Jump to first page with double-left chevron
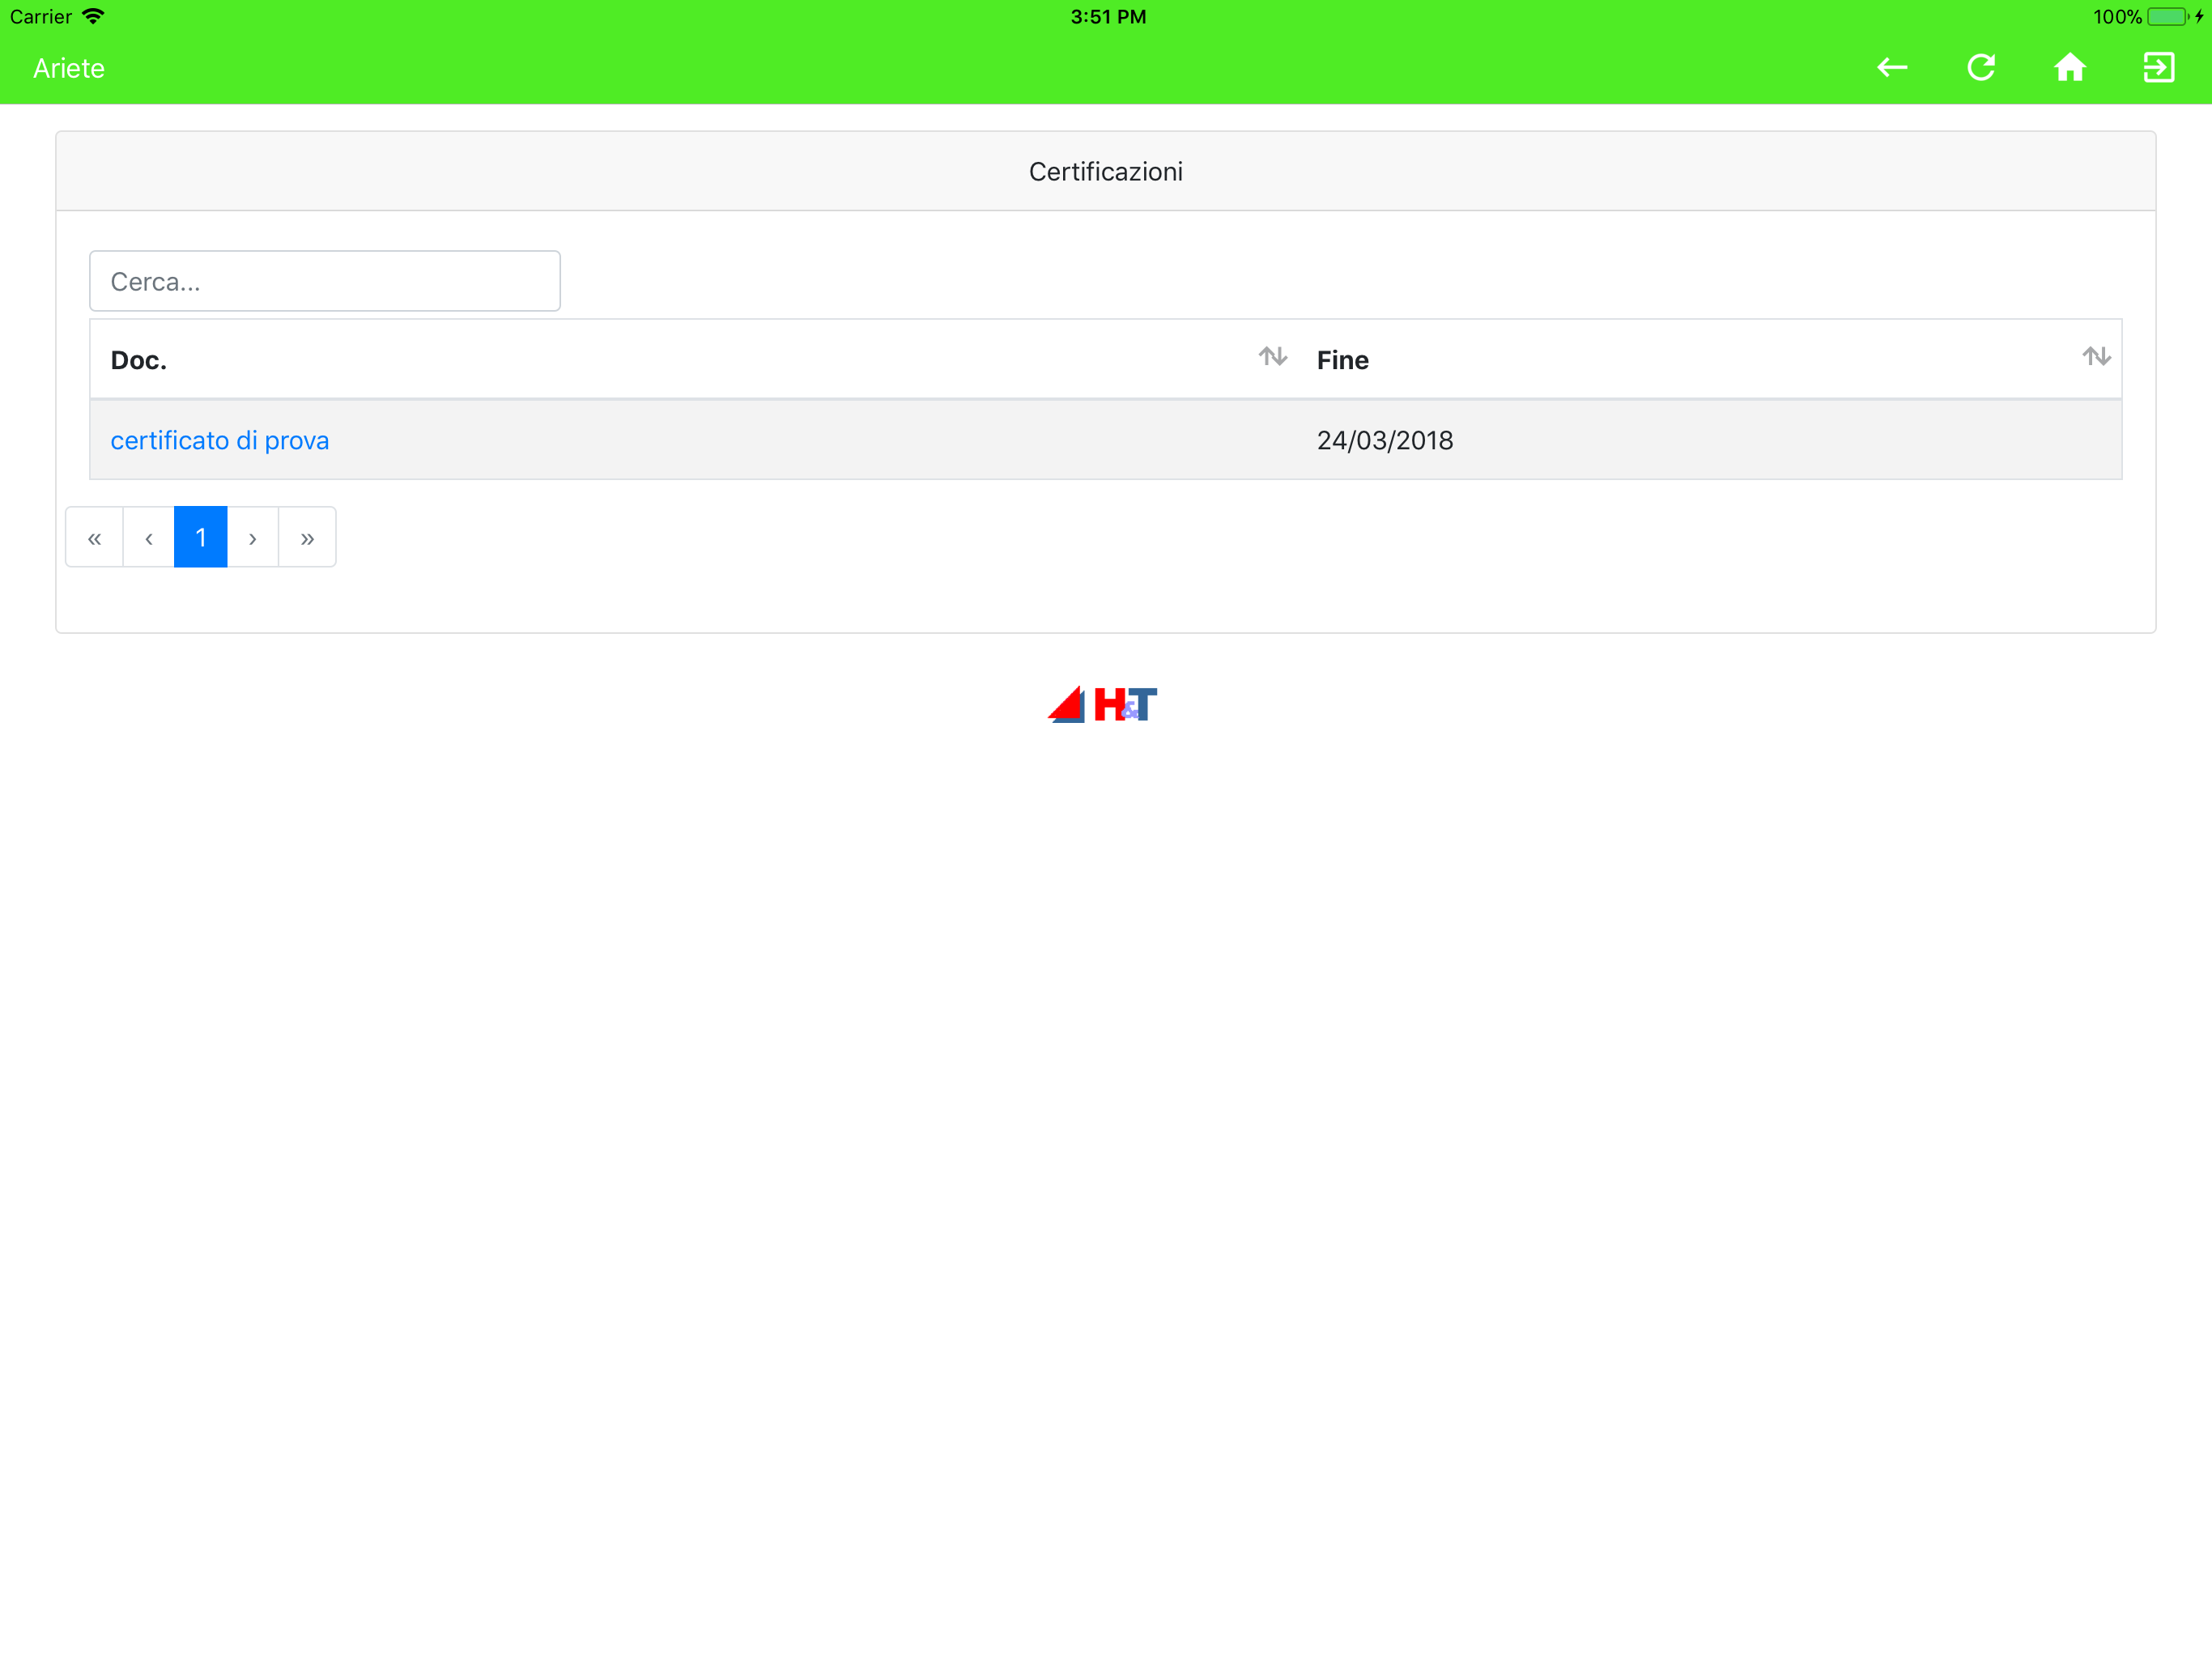 point(94,538)
